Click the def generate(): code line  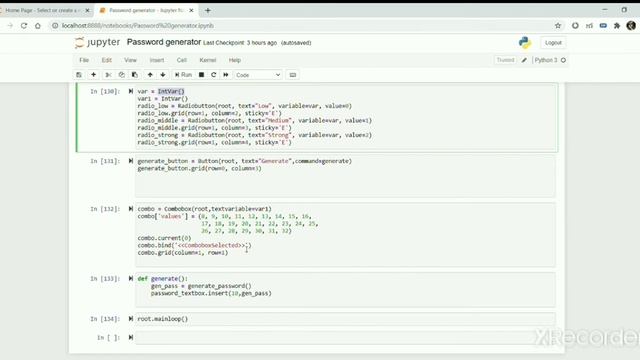pyautogui.click(x=162, y=279)
